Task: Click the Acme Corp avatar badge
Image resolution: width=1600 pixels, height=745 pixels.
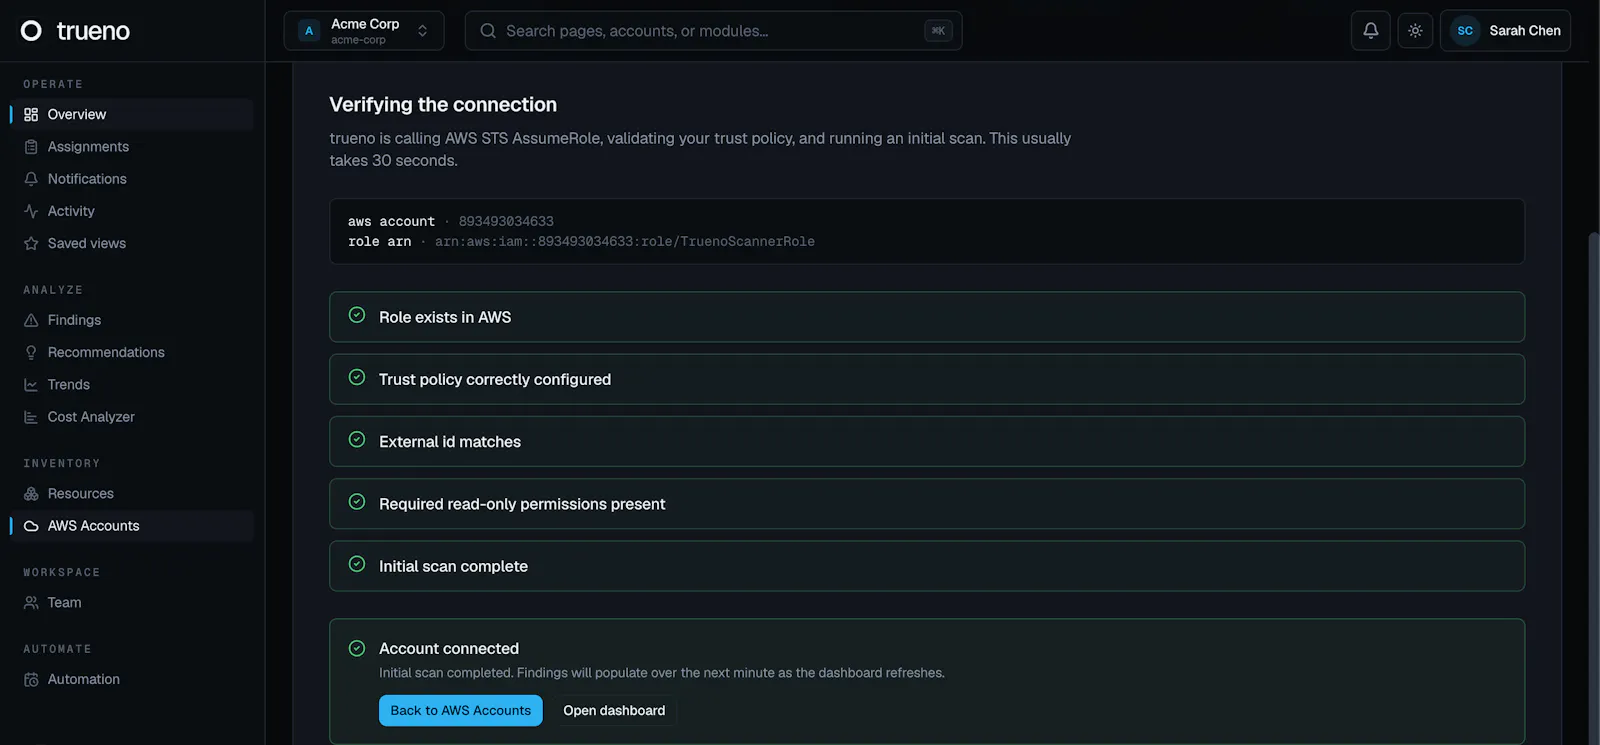Action: tap(309, 31)
